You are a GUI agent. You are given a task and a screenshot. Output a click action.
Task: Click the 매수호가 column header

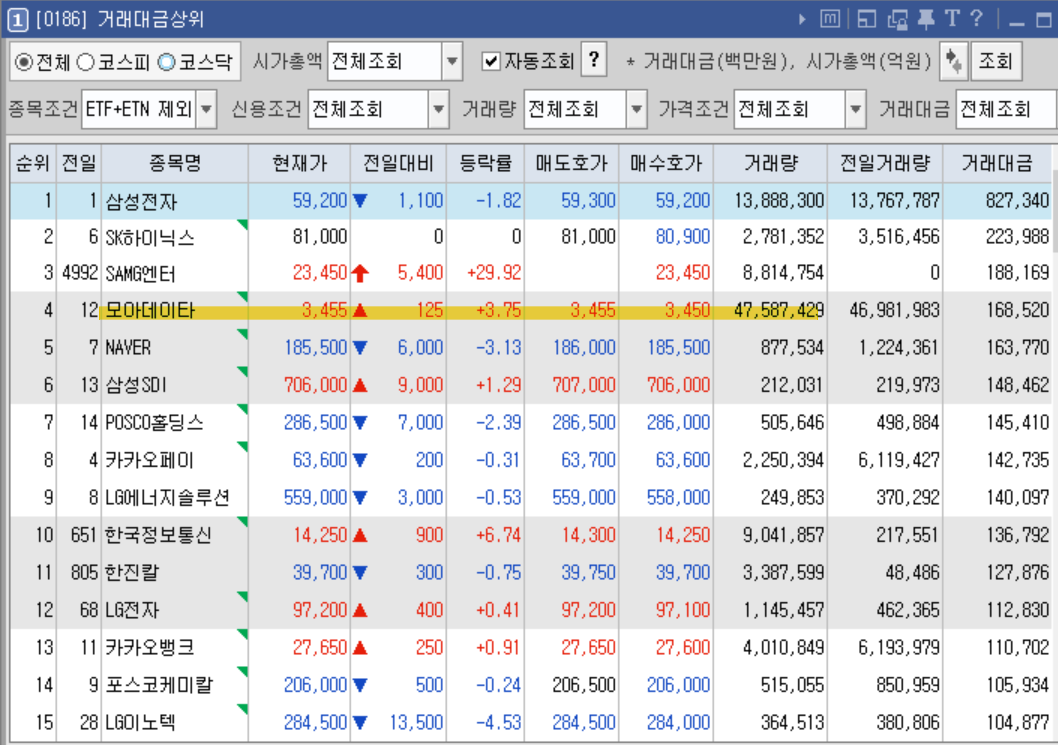tap(666, 163)
